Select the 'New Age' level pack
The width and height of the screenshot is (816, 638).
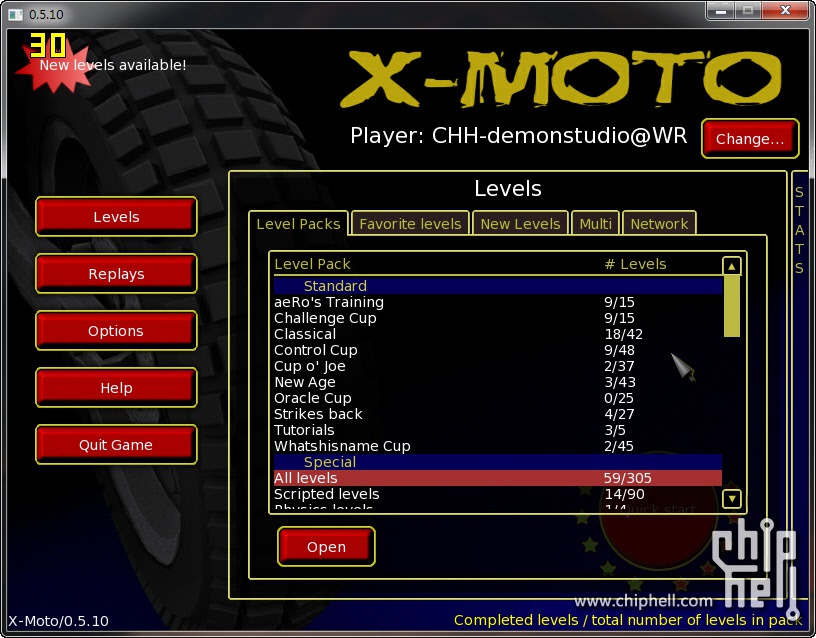click(x=498, y=382)
